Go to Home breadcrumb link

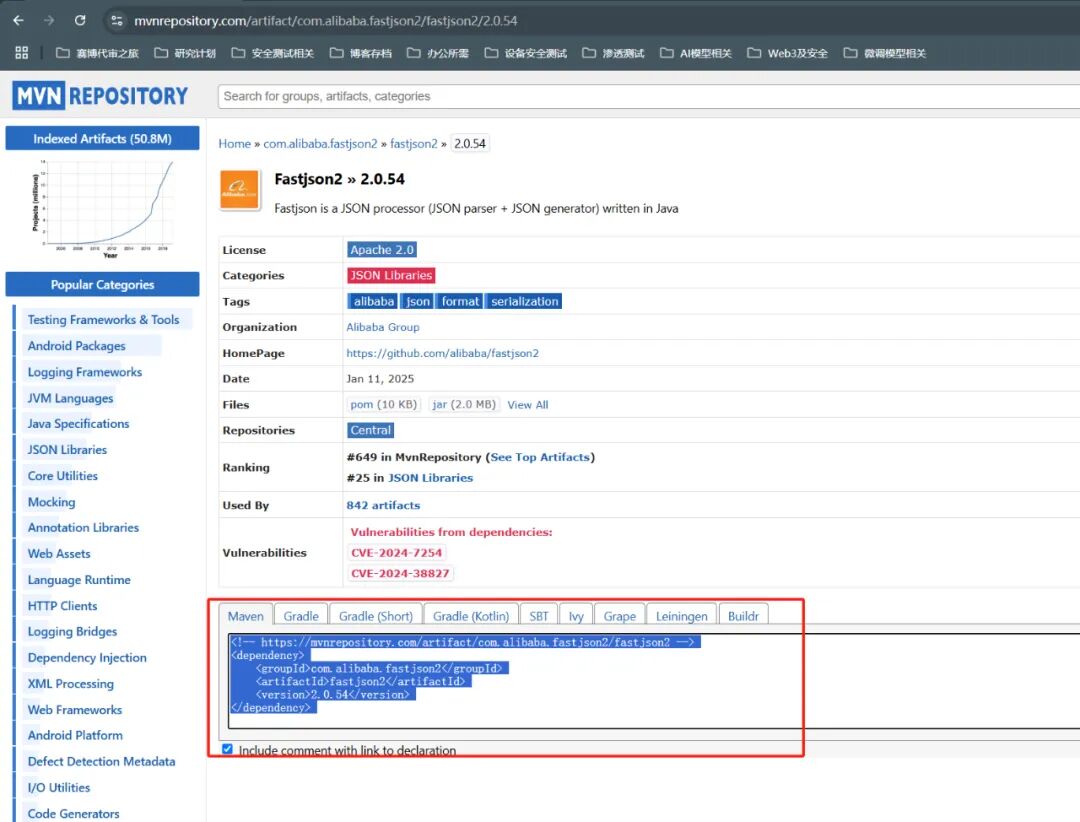pyautogui.click(x=235, y=143)
